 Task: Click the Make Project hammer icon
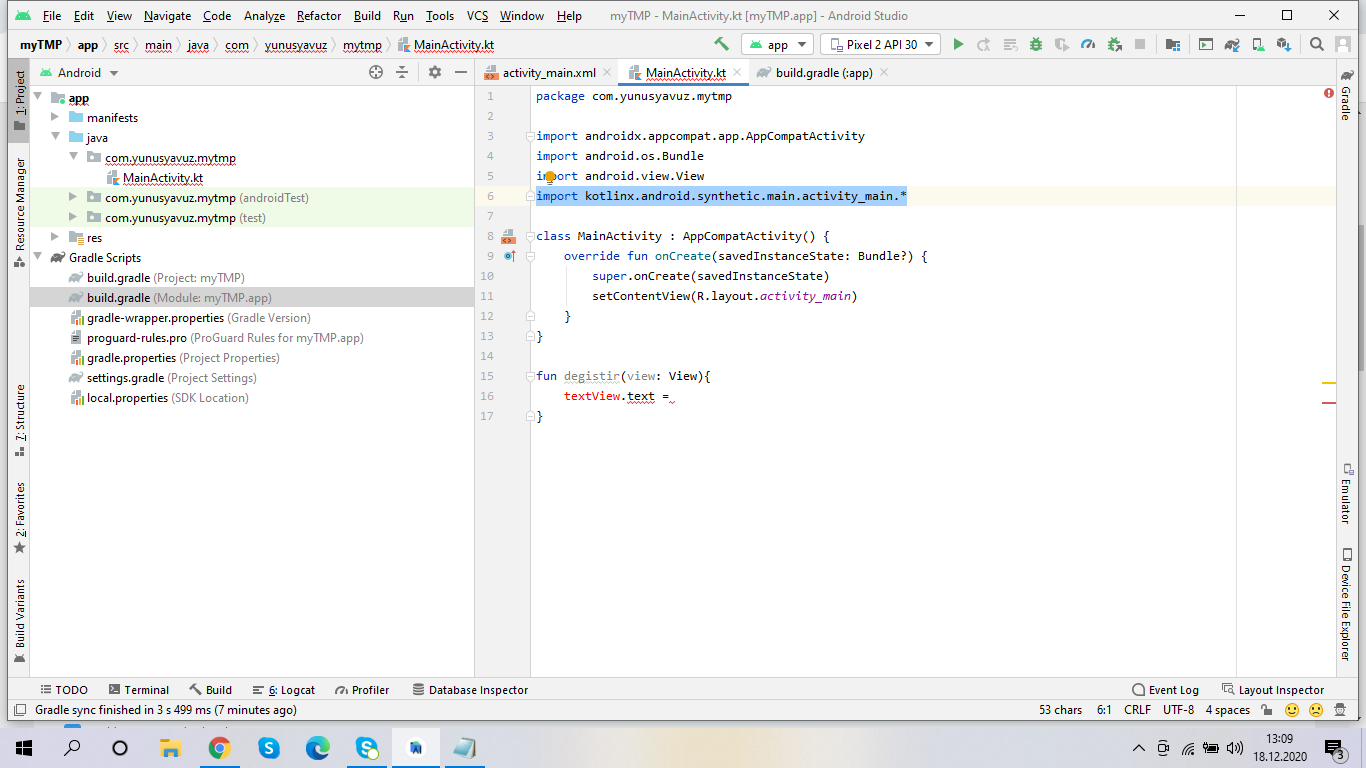[x=721, y=44]
